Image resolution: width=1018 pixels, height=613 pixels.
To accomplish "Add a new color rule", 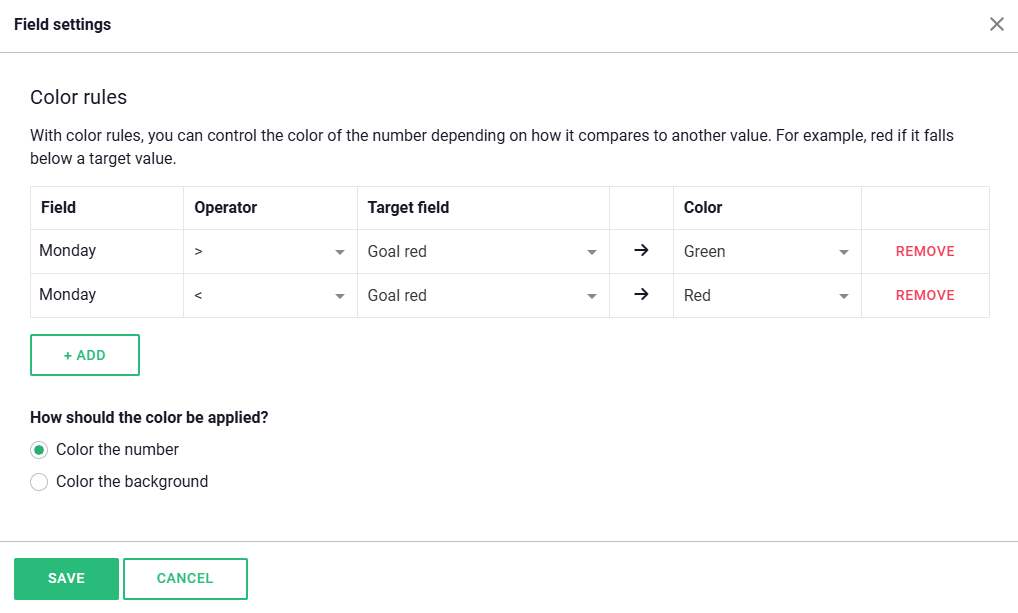I will pos(85,355).
